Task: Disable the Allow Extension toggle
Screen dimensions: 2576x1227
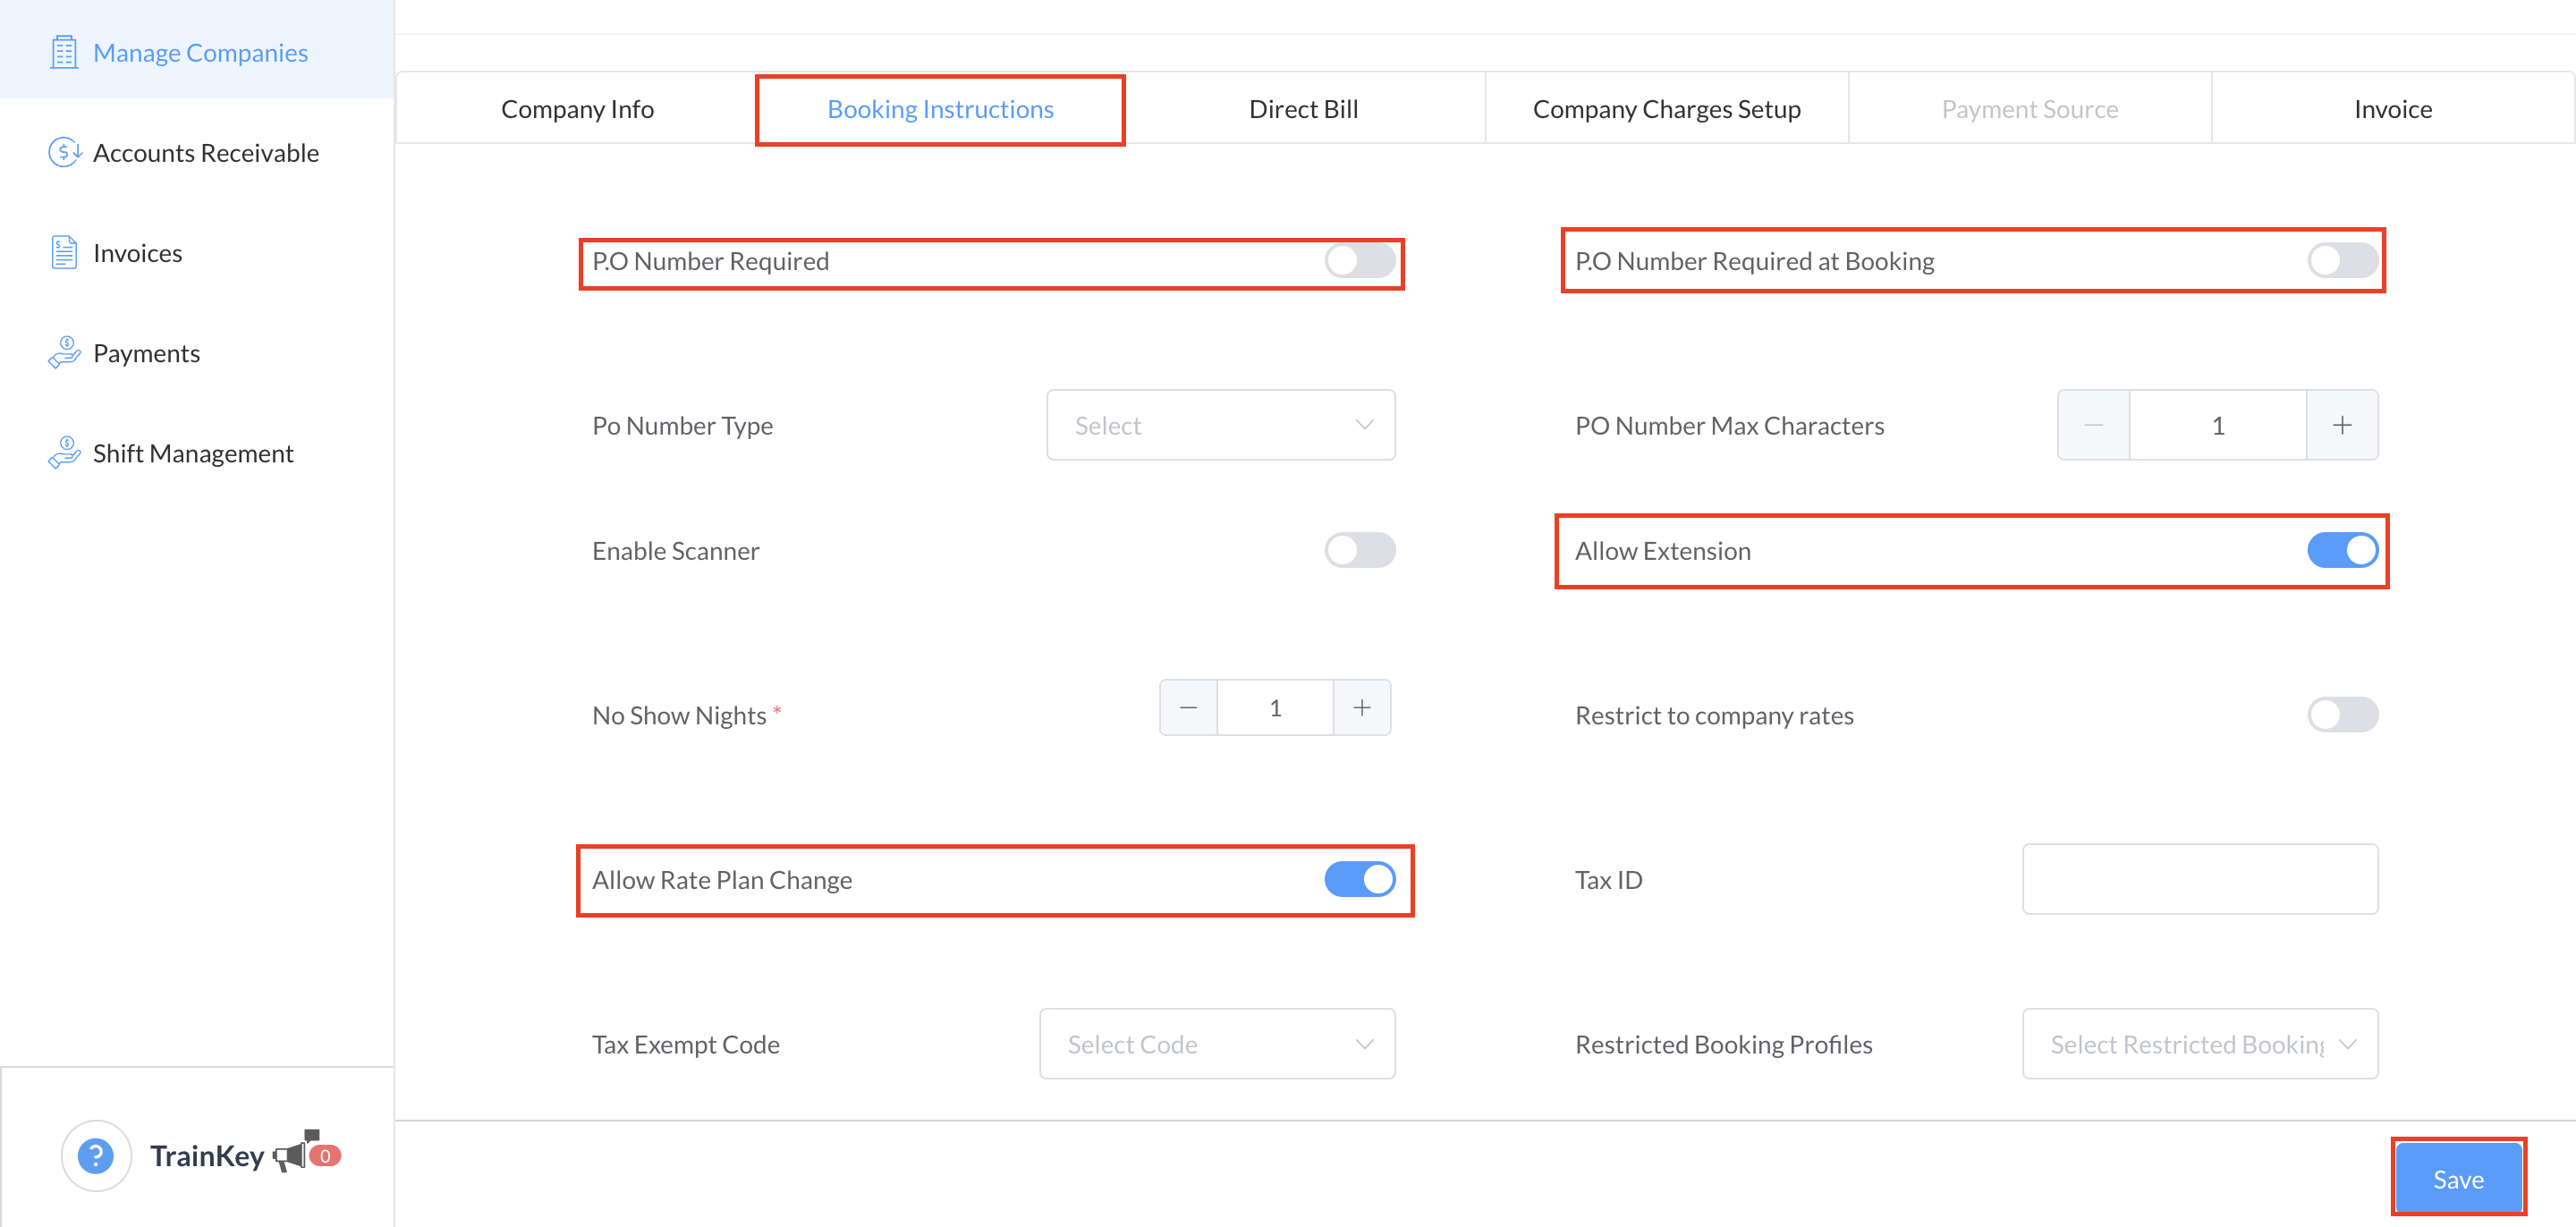Action: pyautogui.click(x=2342, y=551)
